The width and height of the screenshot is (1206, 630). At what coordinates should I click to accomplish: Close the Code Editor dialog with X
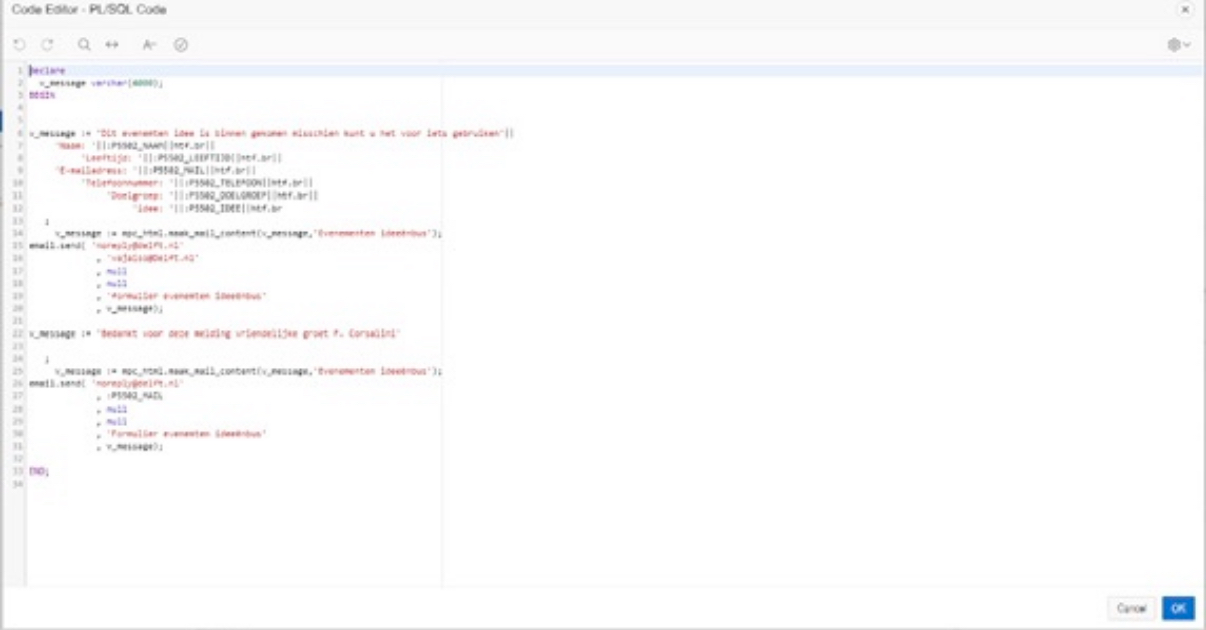coord(1186,9)
